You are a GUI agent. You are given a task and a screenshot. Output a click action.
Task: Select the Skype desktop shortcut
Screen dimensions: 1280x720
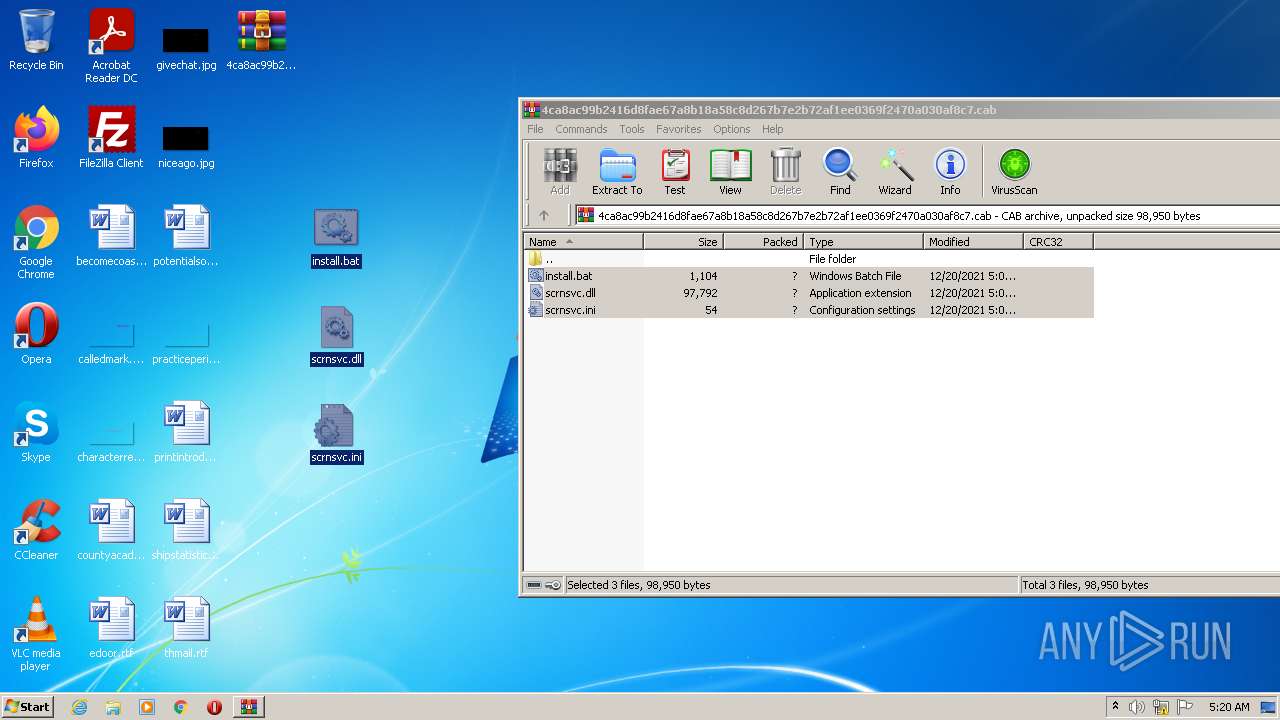36,432
